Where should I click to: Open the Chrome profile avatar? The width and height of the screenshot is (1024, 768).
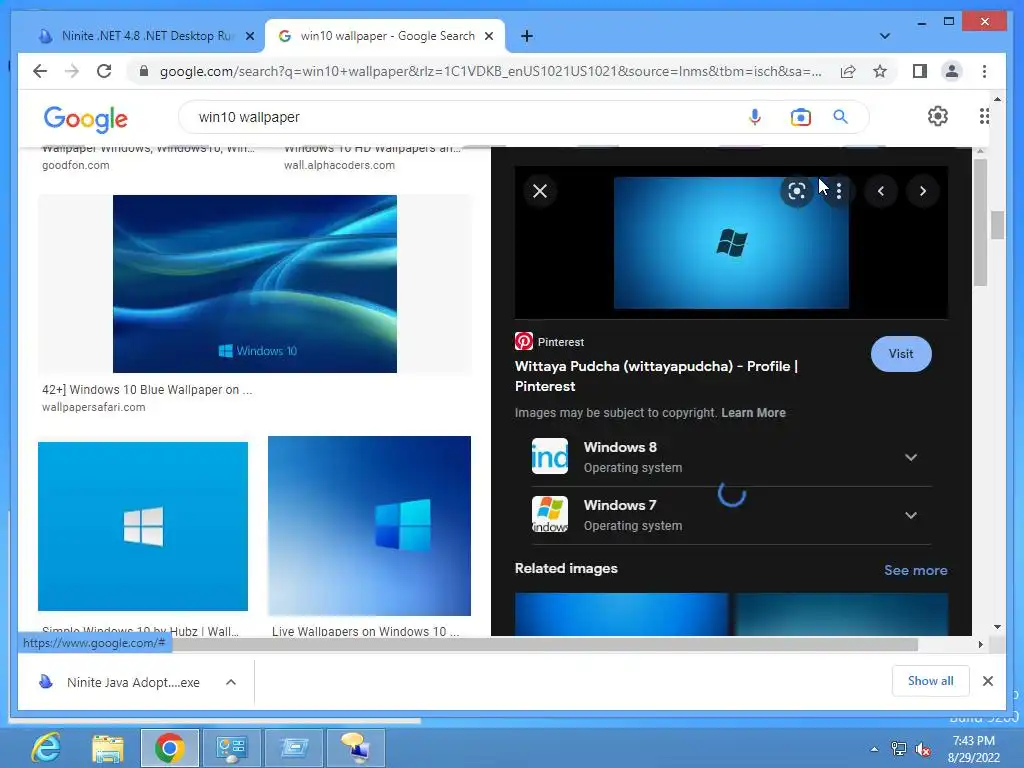tap(952, 71)
